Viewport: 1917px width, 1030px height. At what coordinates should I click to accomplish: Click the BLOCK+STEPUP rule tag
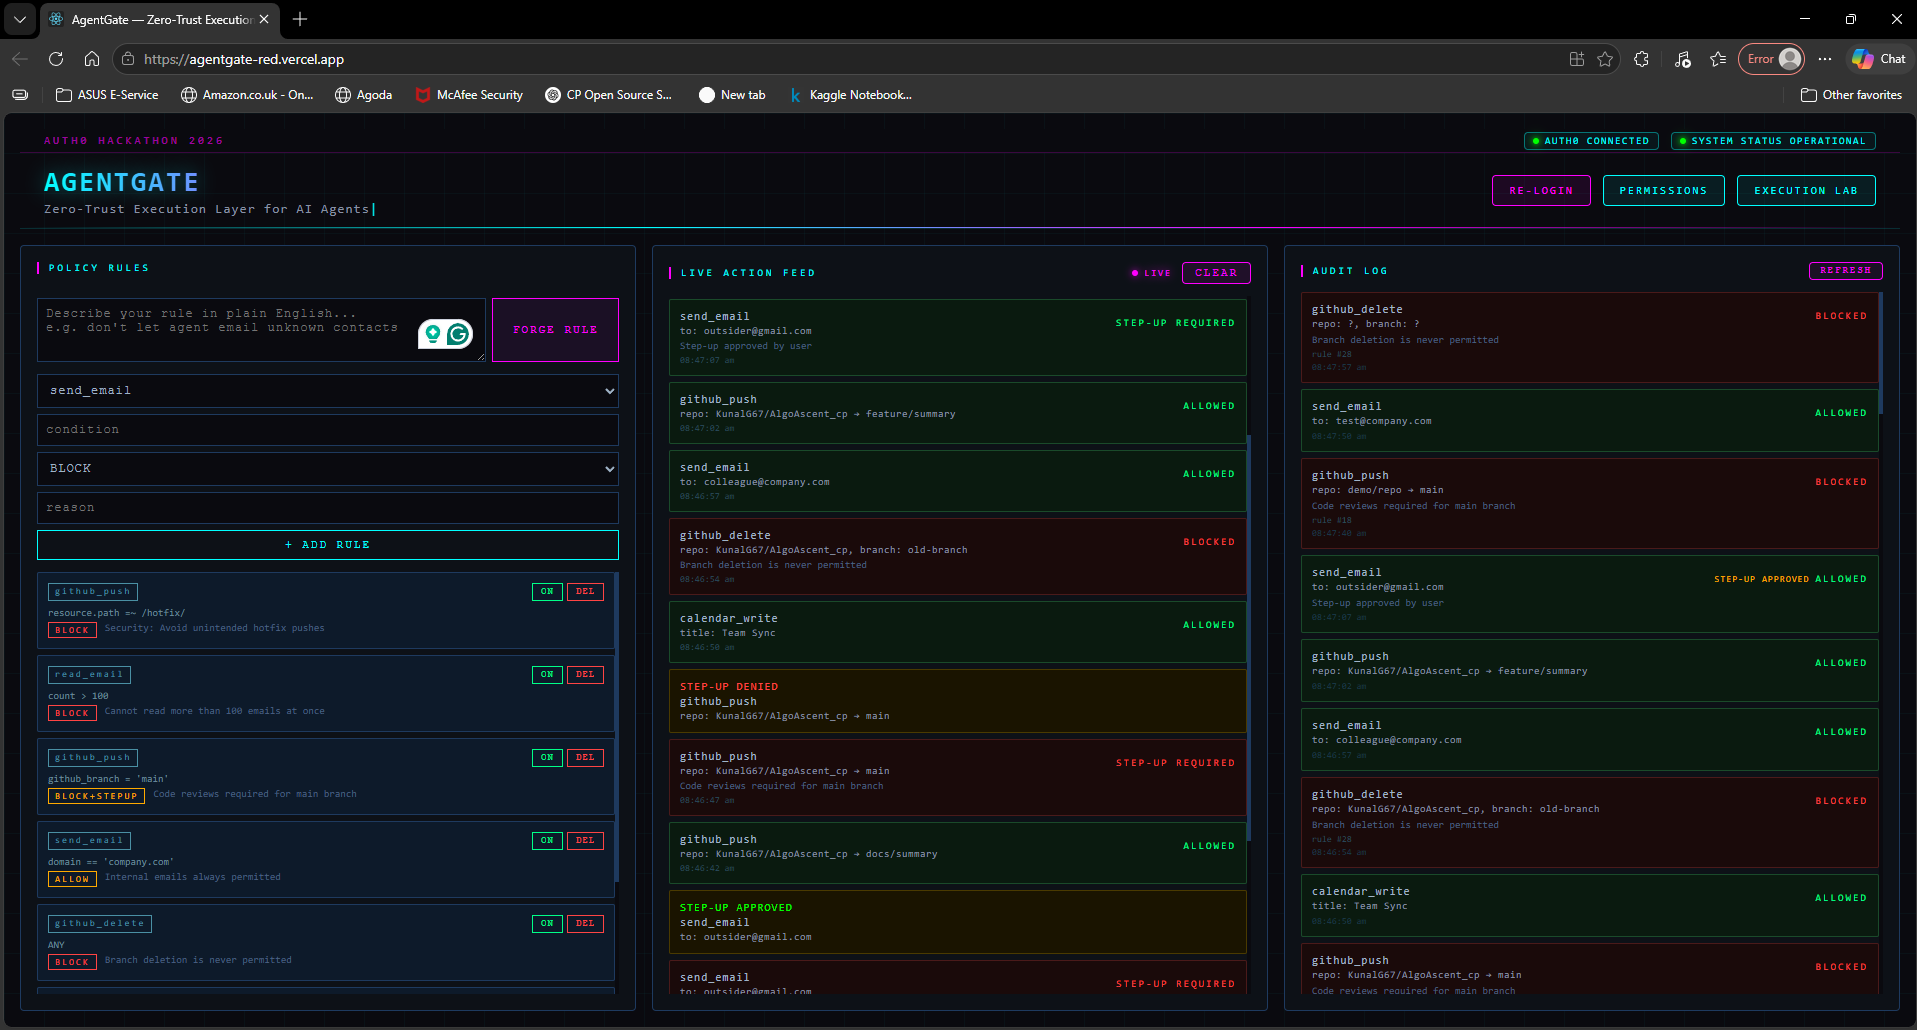[96, 796]
